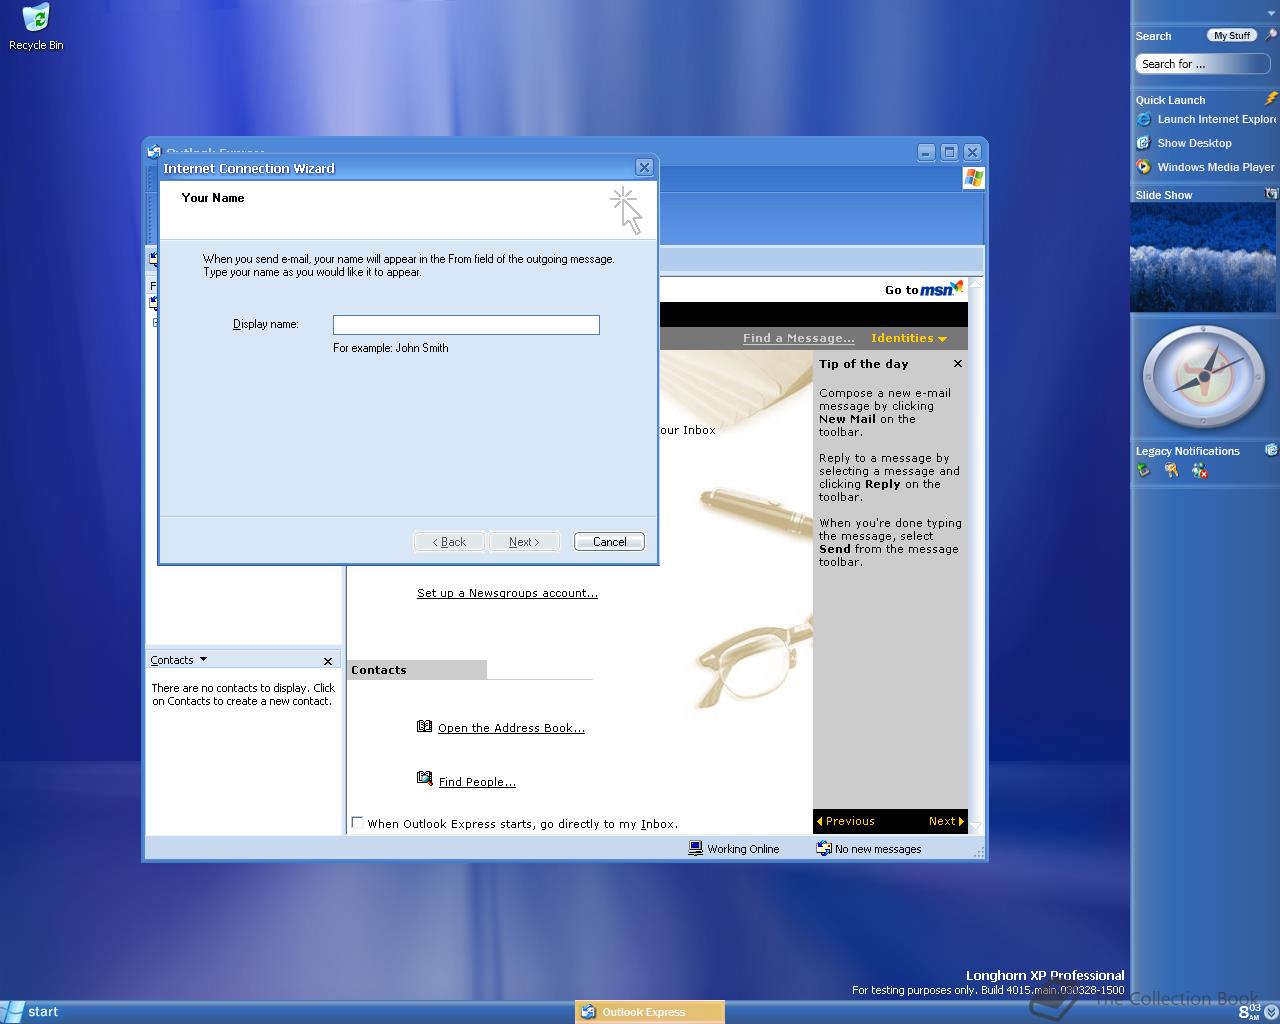Click Show Desktop text in Quick Launch
This screenshot has height=1024, width=1280.
pyautogui.click(x=1194, y=143)
